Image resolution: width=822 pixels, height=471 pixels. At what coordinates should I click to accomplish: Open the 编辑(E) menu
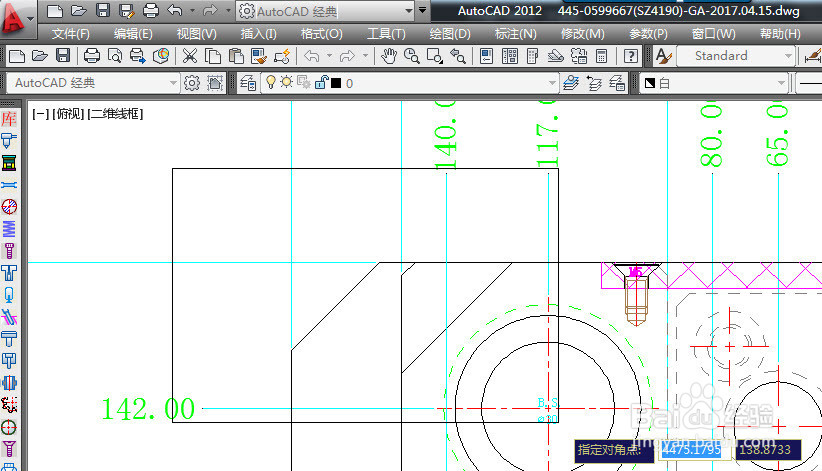tap(133, 34)
